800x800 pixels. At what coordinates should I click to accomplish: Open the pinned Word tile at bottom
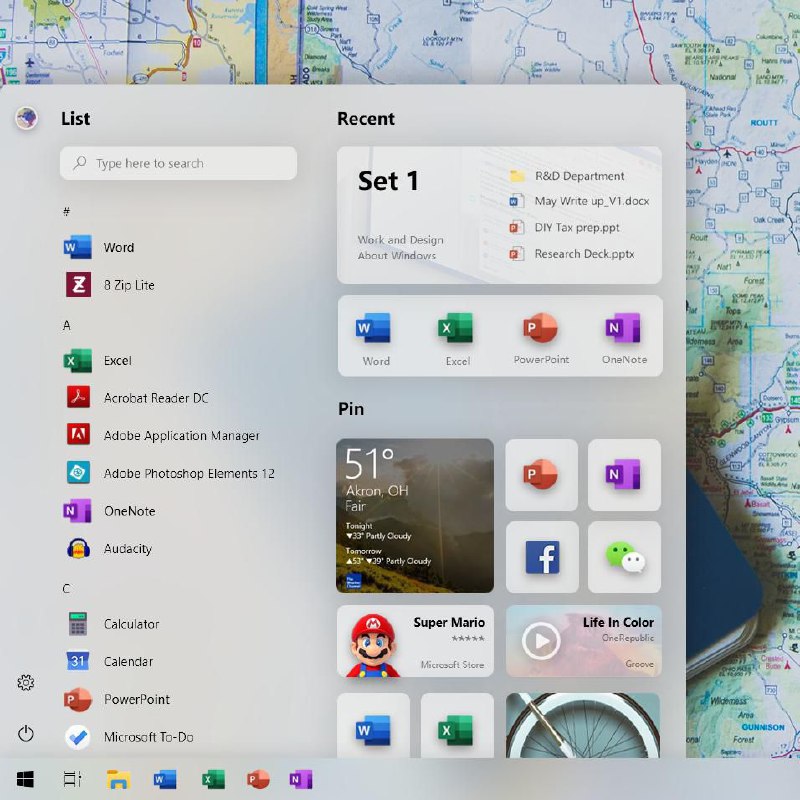tap(373, 726)
